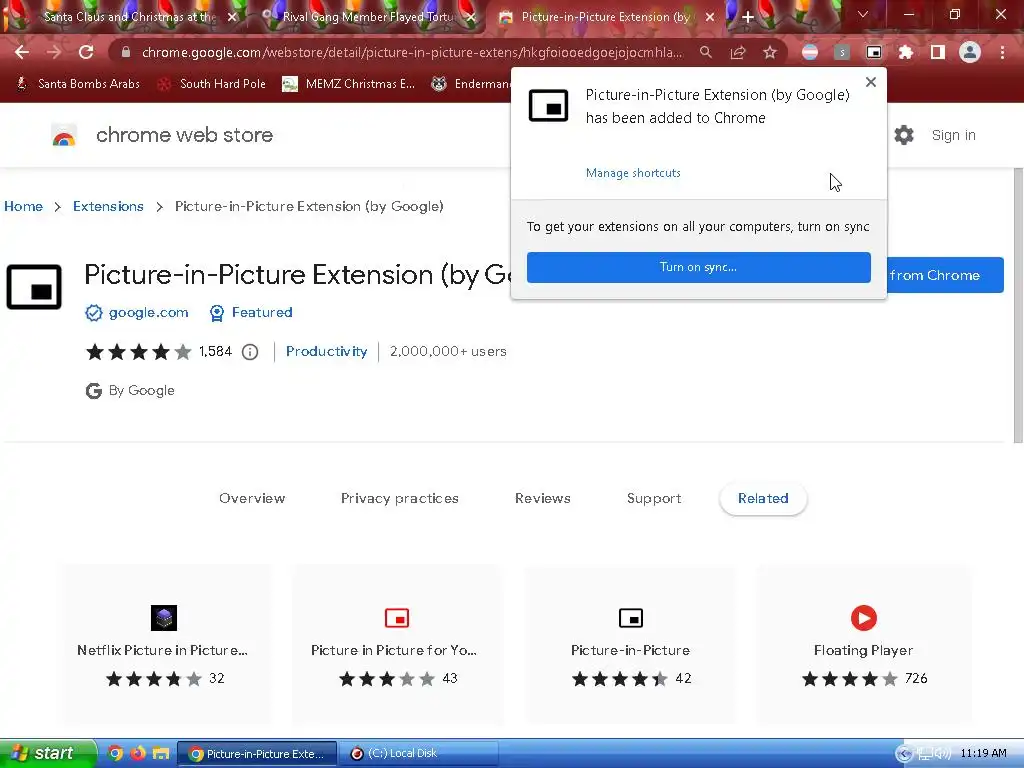
Task: Click the Chrome Web Store rainbow logo
Action: click(64, 135)
